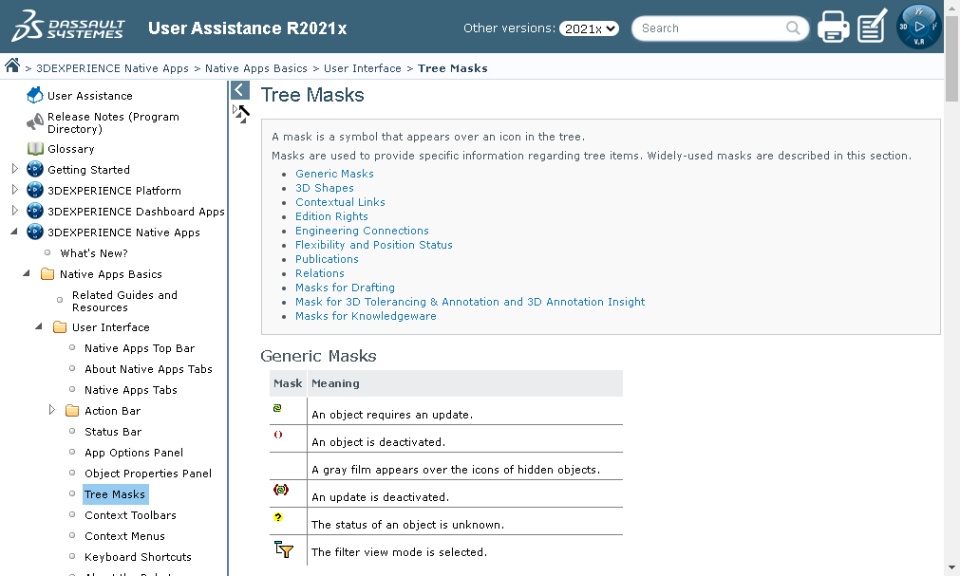Click the yellow question mark mask icon

278,517
